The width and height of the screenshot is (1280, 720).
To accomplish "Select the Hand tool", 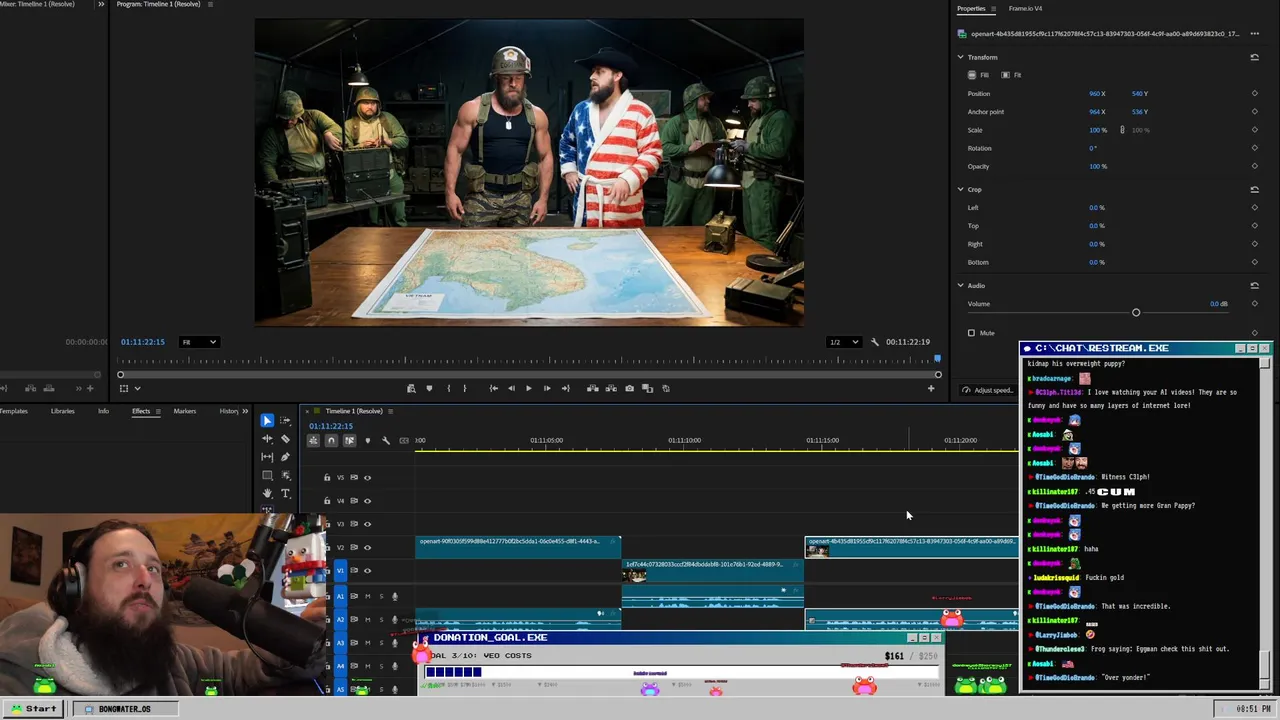I will click(x=267, y=493).
